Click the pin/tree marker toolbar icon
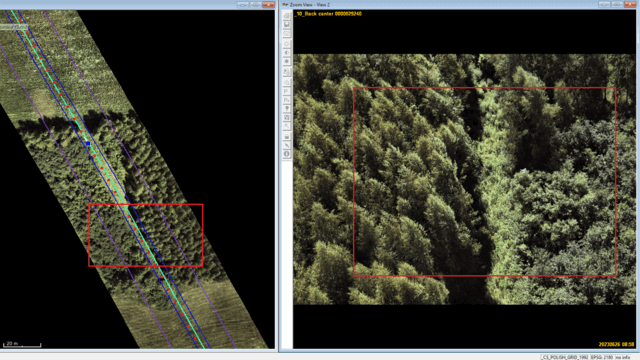This screenshot has width=640, height=360. click(287, 109)
